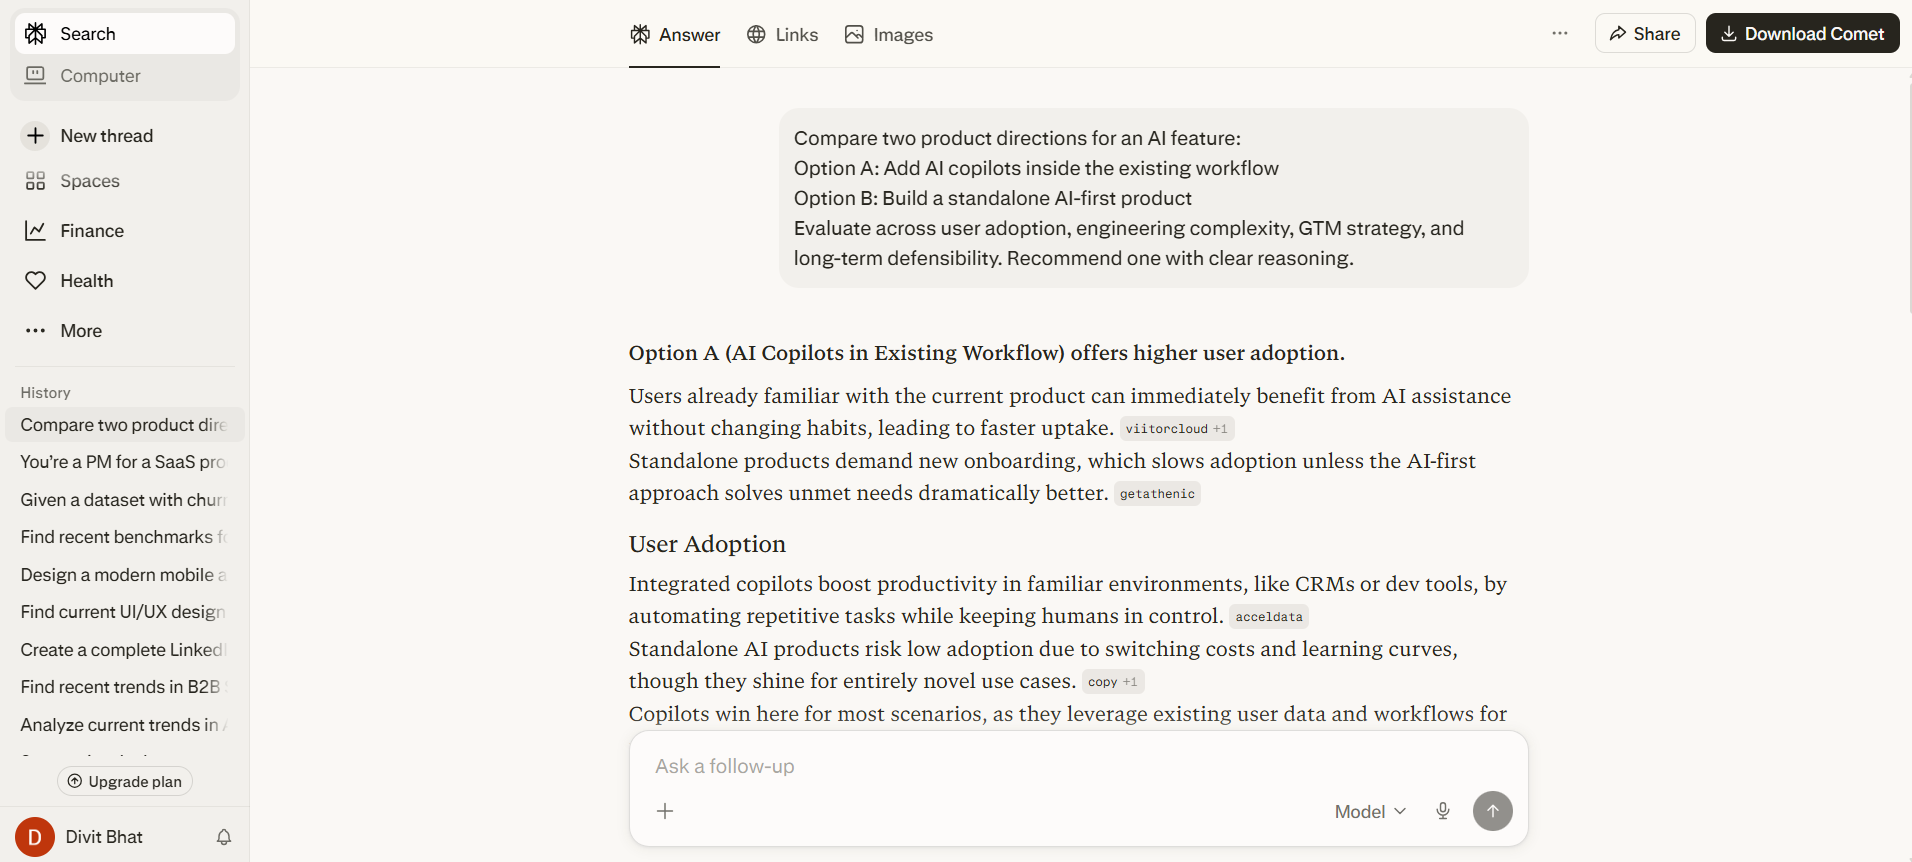
Task: Switch to the Links tab
Action: [x=782, y=34]
